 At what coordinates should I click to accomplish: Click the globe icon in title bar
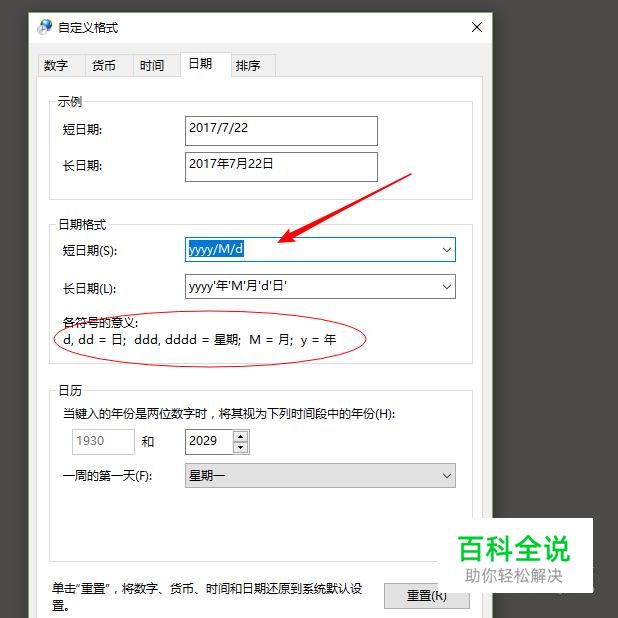[x=45, y=27]
